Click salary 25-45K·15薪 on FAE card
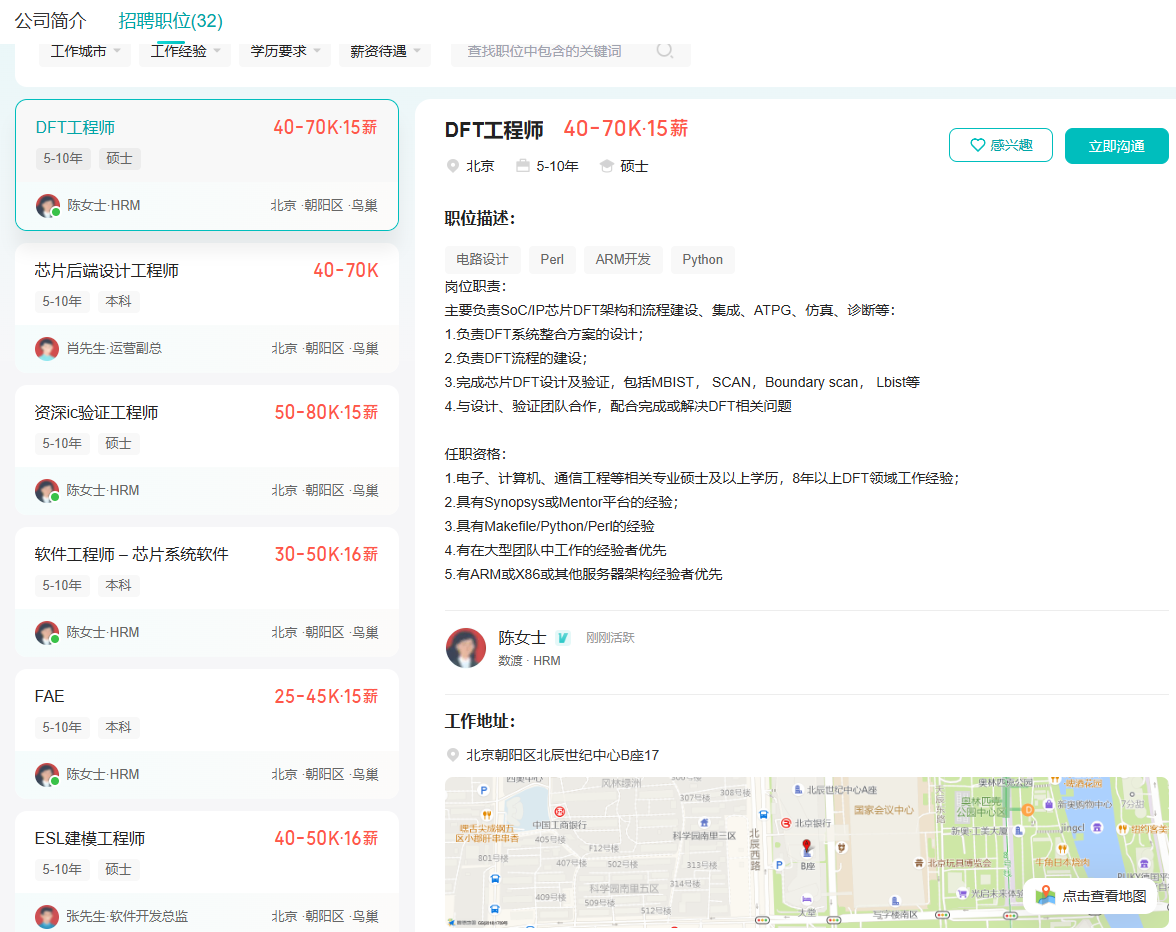Screen dimensions: 1176x932 (326, 697)
